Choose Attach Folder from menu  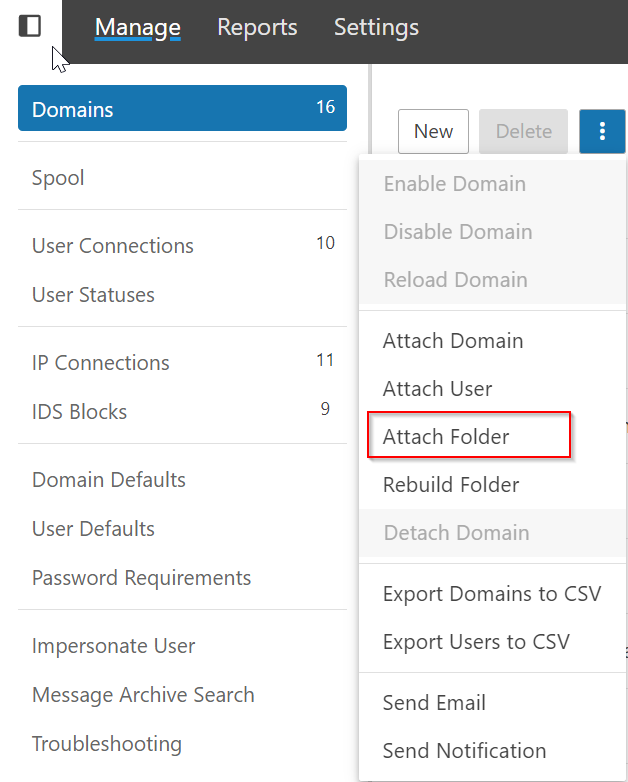click(x=446, y=437)
